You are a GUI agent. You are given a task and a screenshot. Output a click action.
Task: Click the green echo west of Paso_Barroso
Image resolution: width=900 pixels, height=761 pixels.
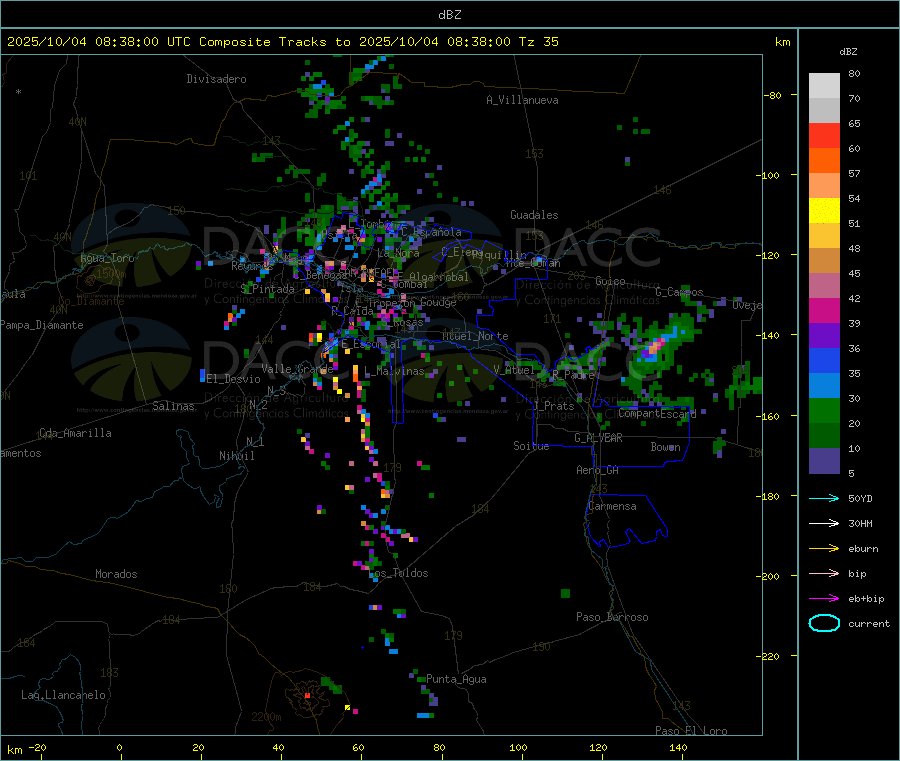pyautogui.click(x=565, y=593)
